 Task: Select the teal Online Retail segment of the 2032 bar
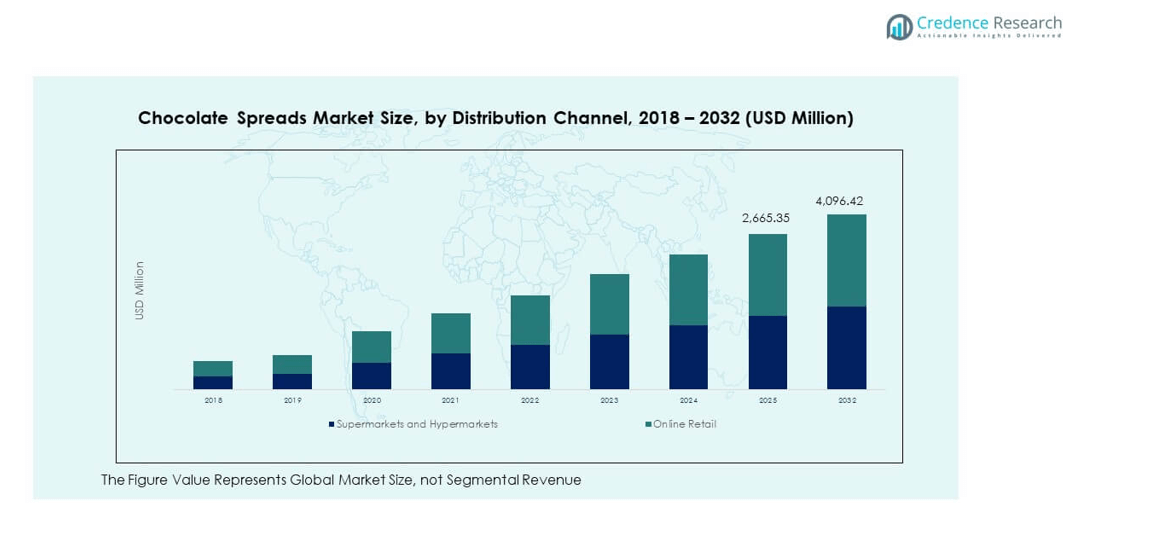point(846,260)
